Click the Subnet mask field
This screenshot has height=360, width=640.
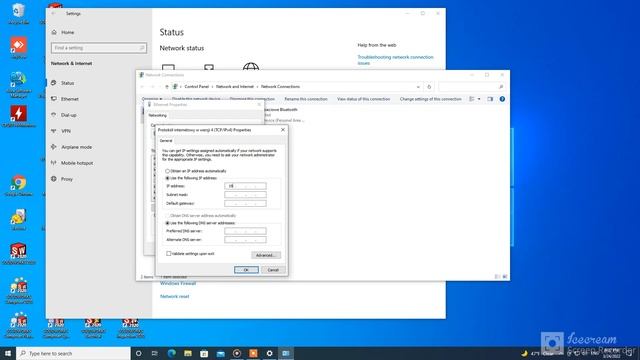pyautogui.click(x=245, y=195)
